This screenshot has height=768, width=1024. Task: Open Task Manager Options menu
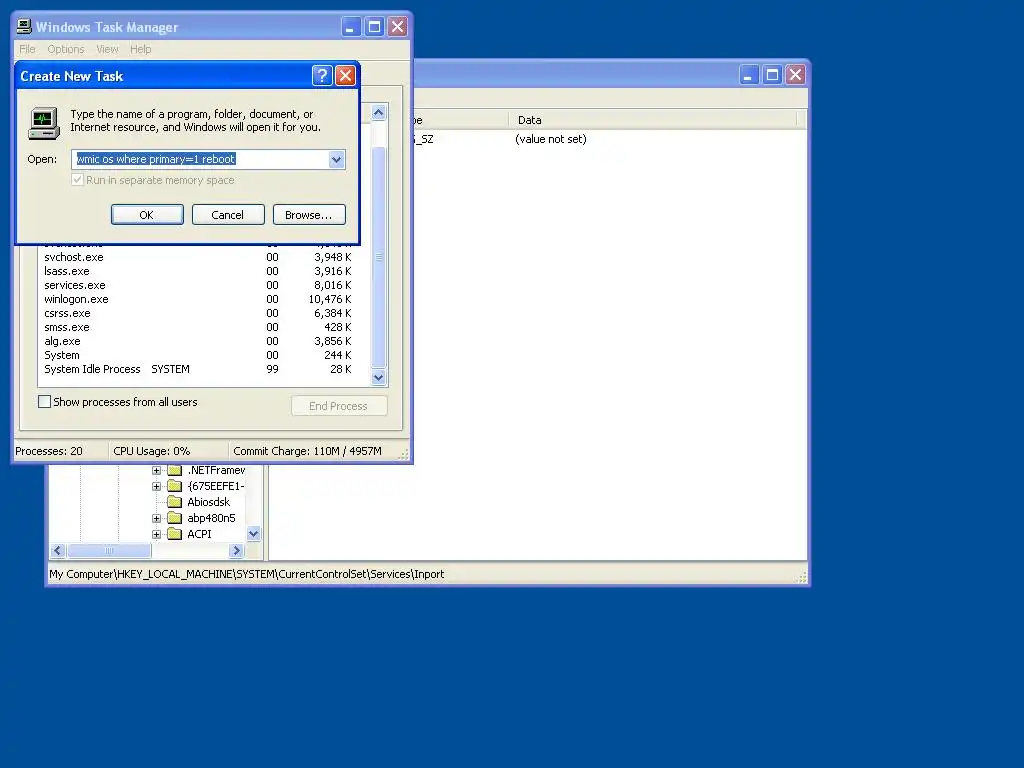66,49
